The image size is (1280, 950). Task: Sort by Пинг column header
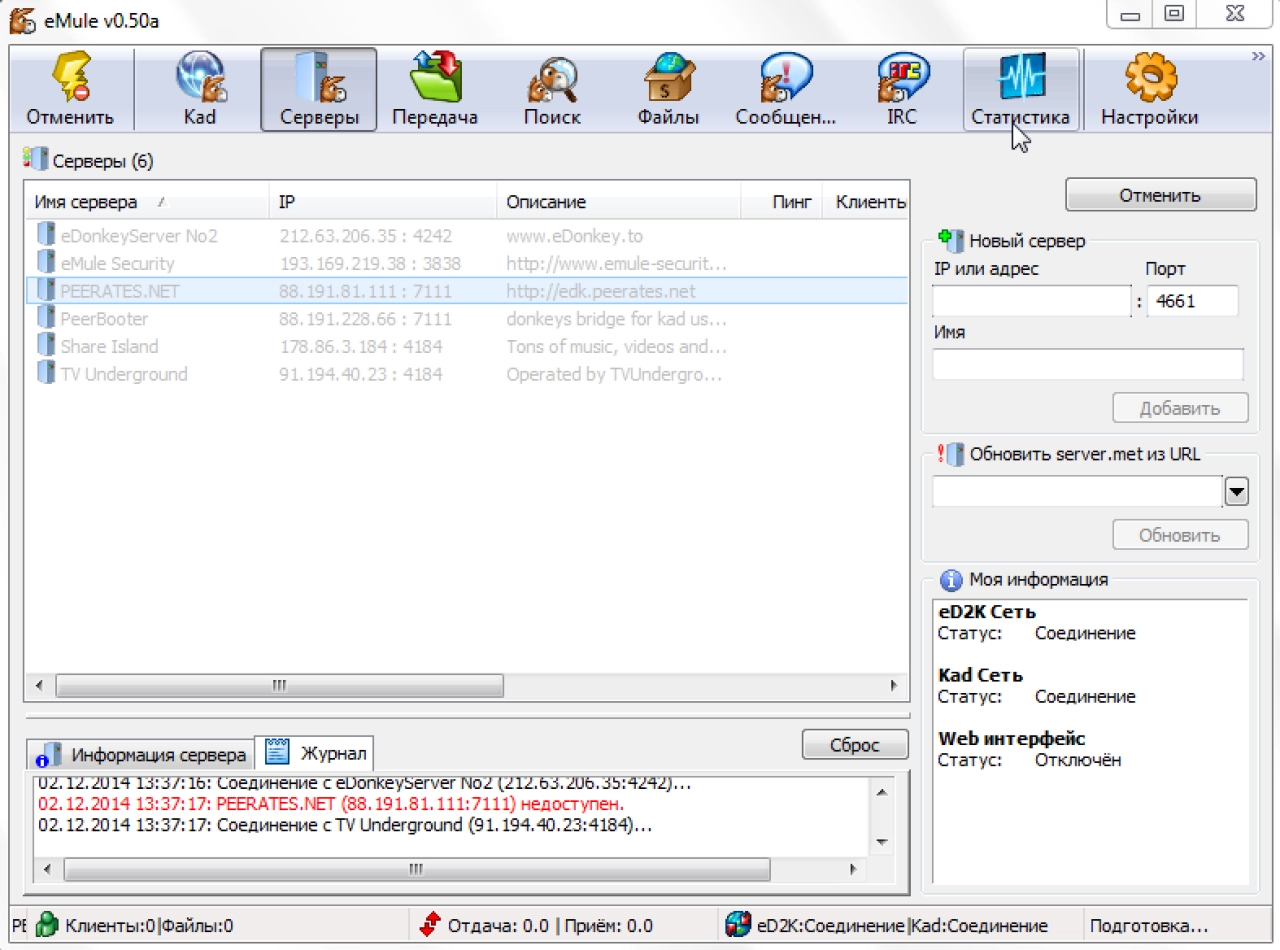pyautogui.click(x=781, y=202)
